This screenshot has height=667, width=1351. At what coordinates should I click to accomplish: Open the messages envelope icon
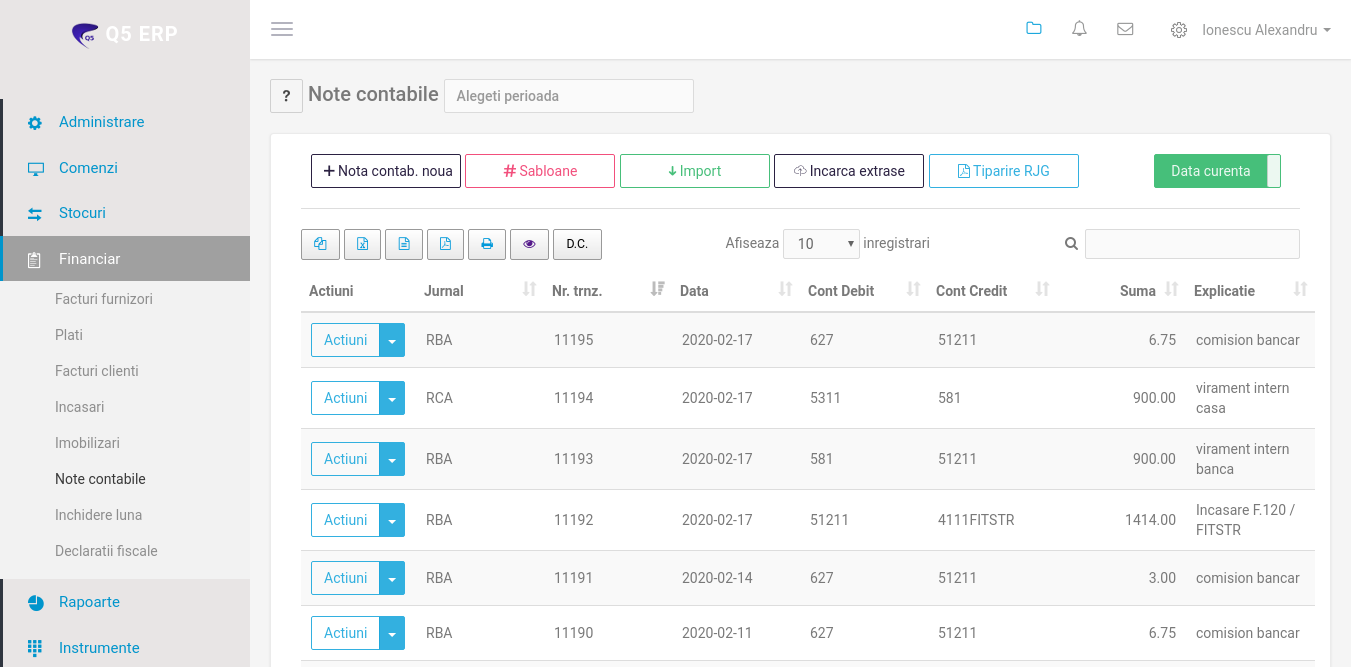tap(1125, 29)
